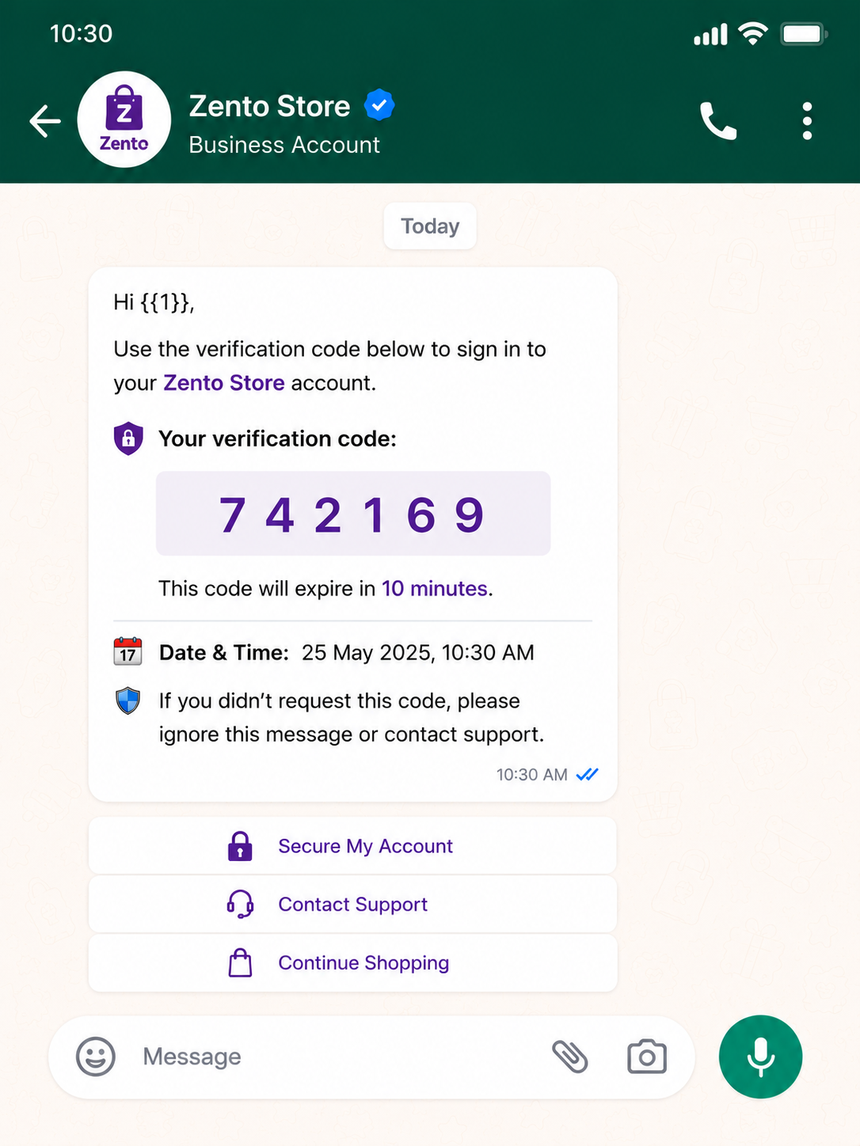This screenshot has height=1146, width=860.
Task: Tap the status bar battery icon
Action: coord(804,34)
